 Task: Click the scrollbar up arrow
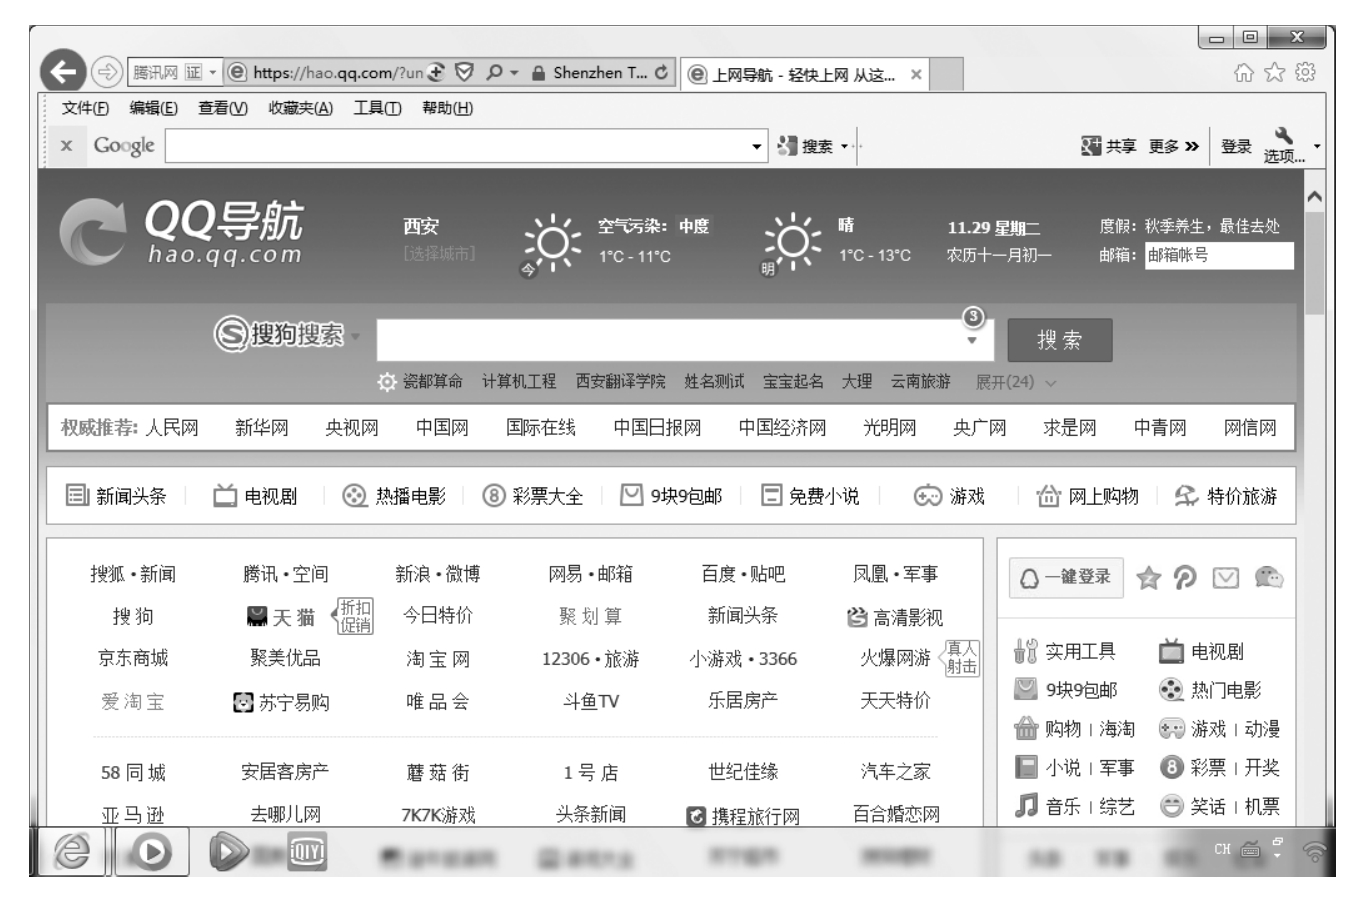click(1314, 196)
